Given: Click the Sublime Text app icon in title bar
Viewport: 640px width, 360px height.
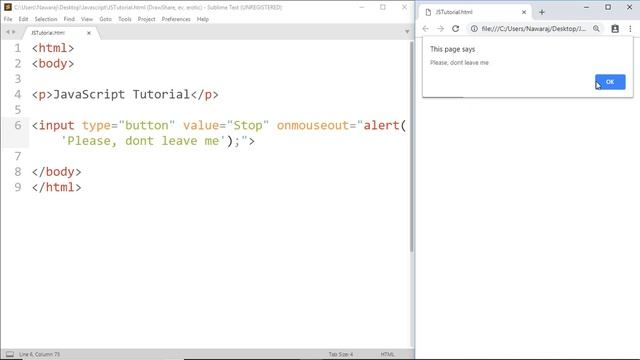Looking at the screenshot, I should 7,7.
